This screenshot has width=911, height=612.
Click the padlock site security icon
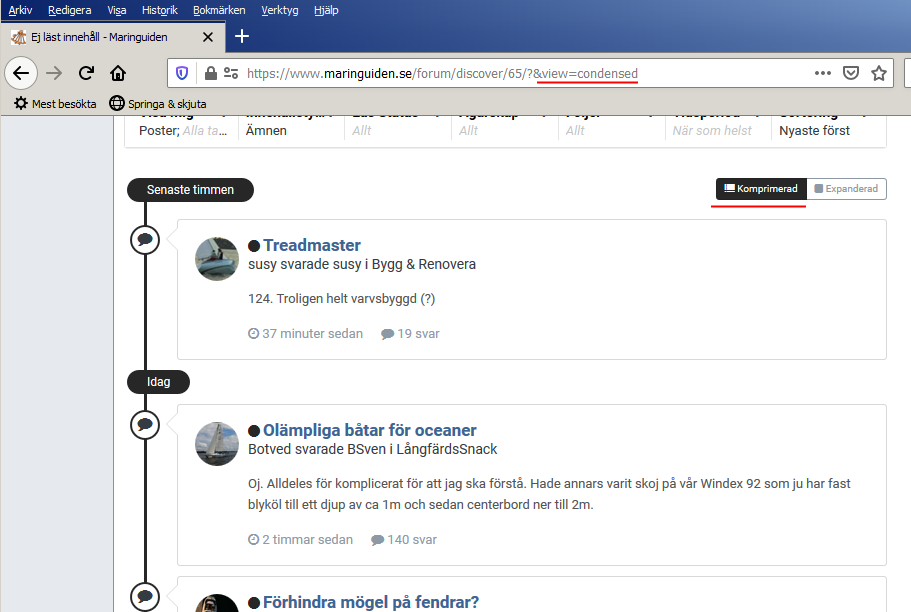210,73
